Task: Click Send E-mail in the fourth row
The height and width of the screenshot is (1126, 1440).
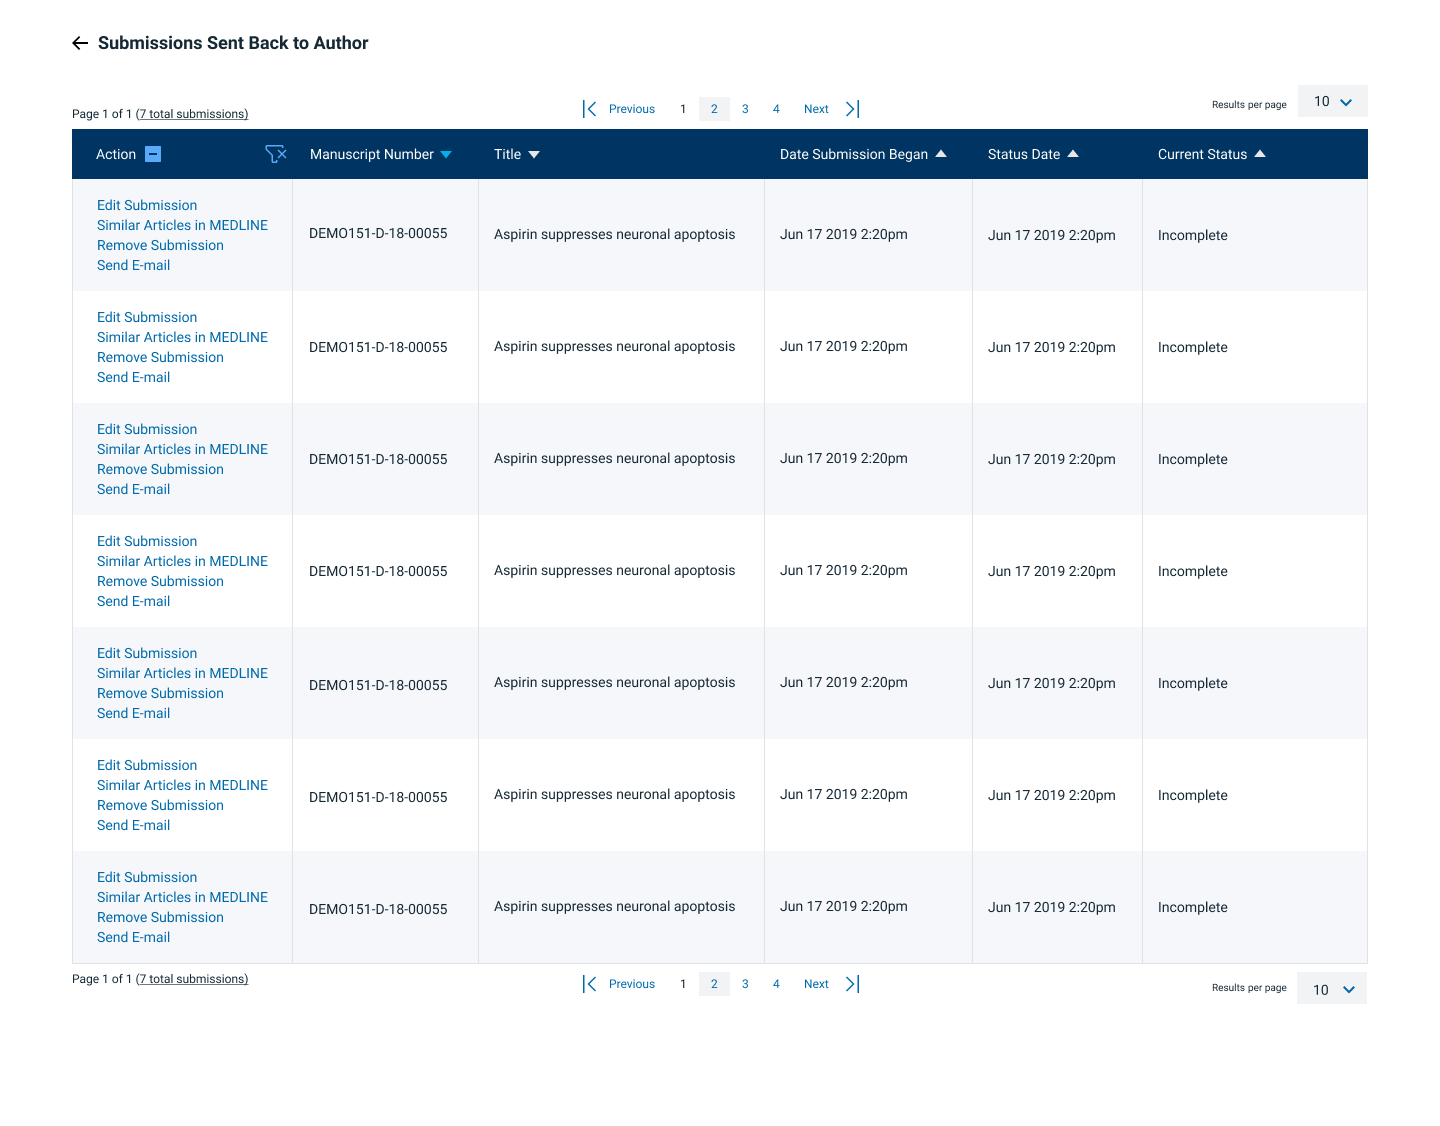Action: click(x=133, y=601)
